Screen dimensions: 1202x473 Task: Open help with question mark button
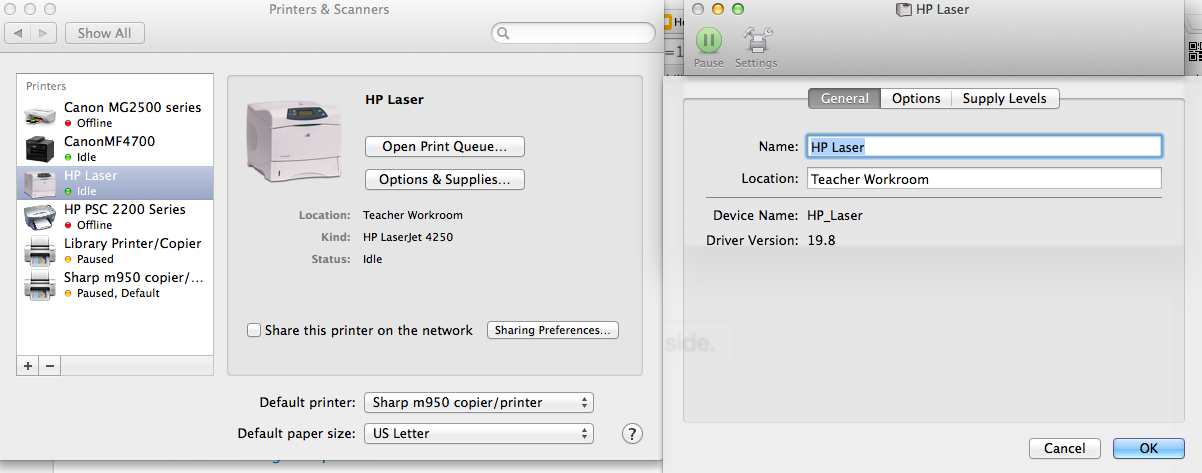click(x=632, y=433)
